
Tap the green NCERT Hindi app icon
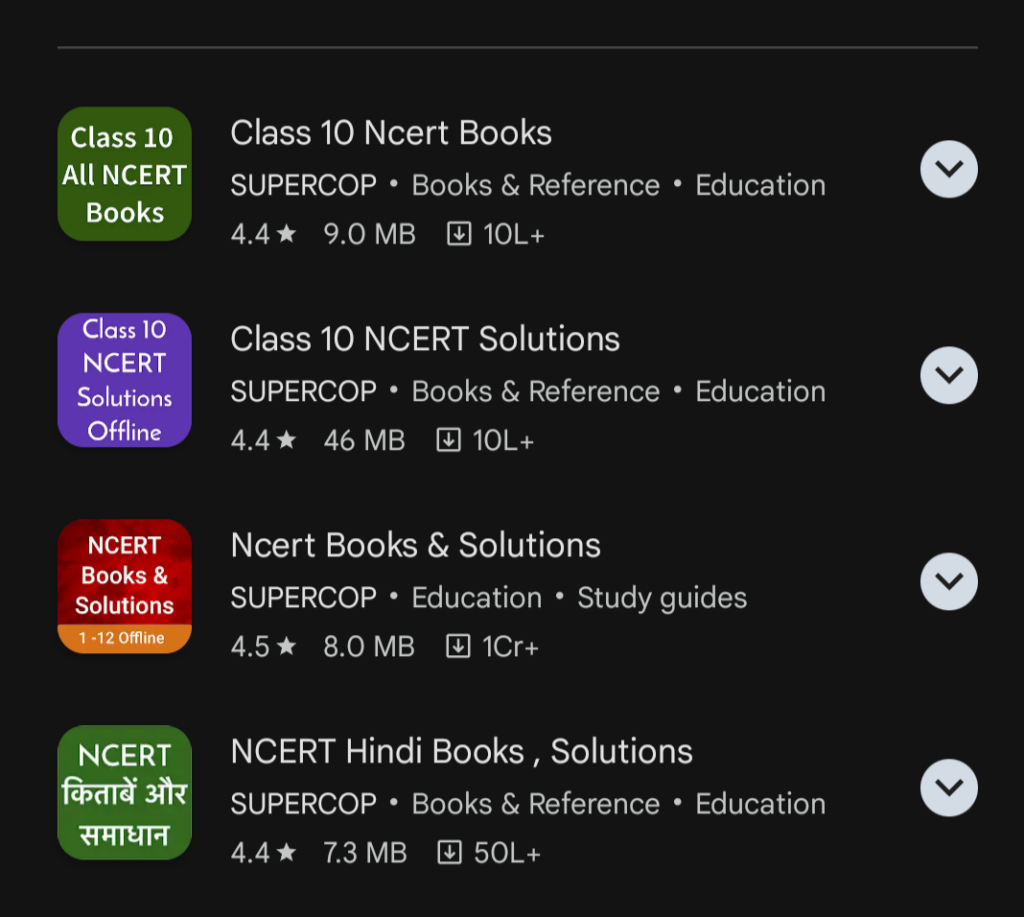pyautogui.click(x=124, y=792)
